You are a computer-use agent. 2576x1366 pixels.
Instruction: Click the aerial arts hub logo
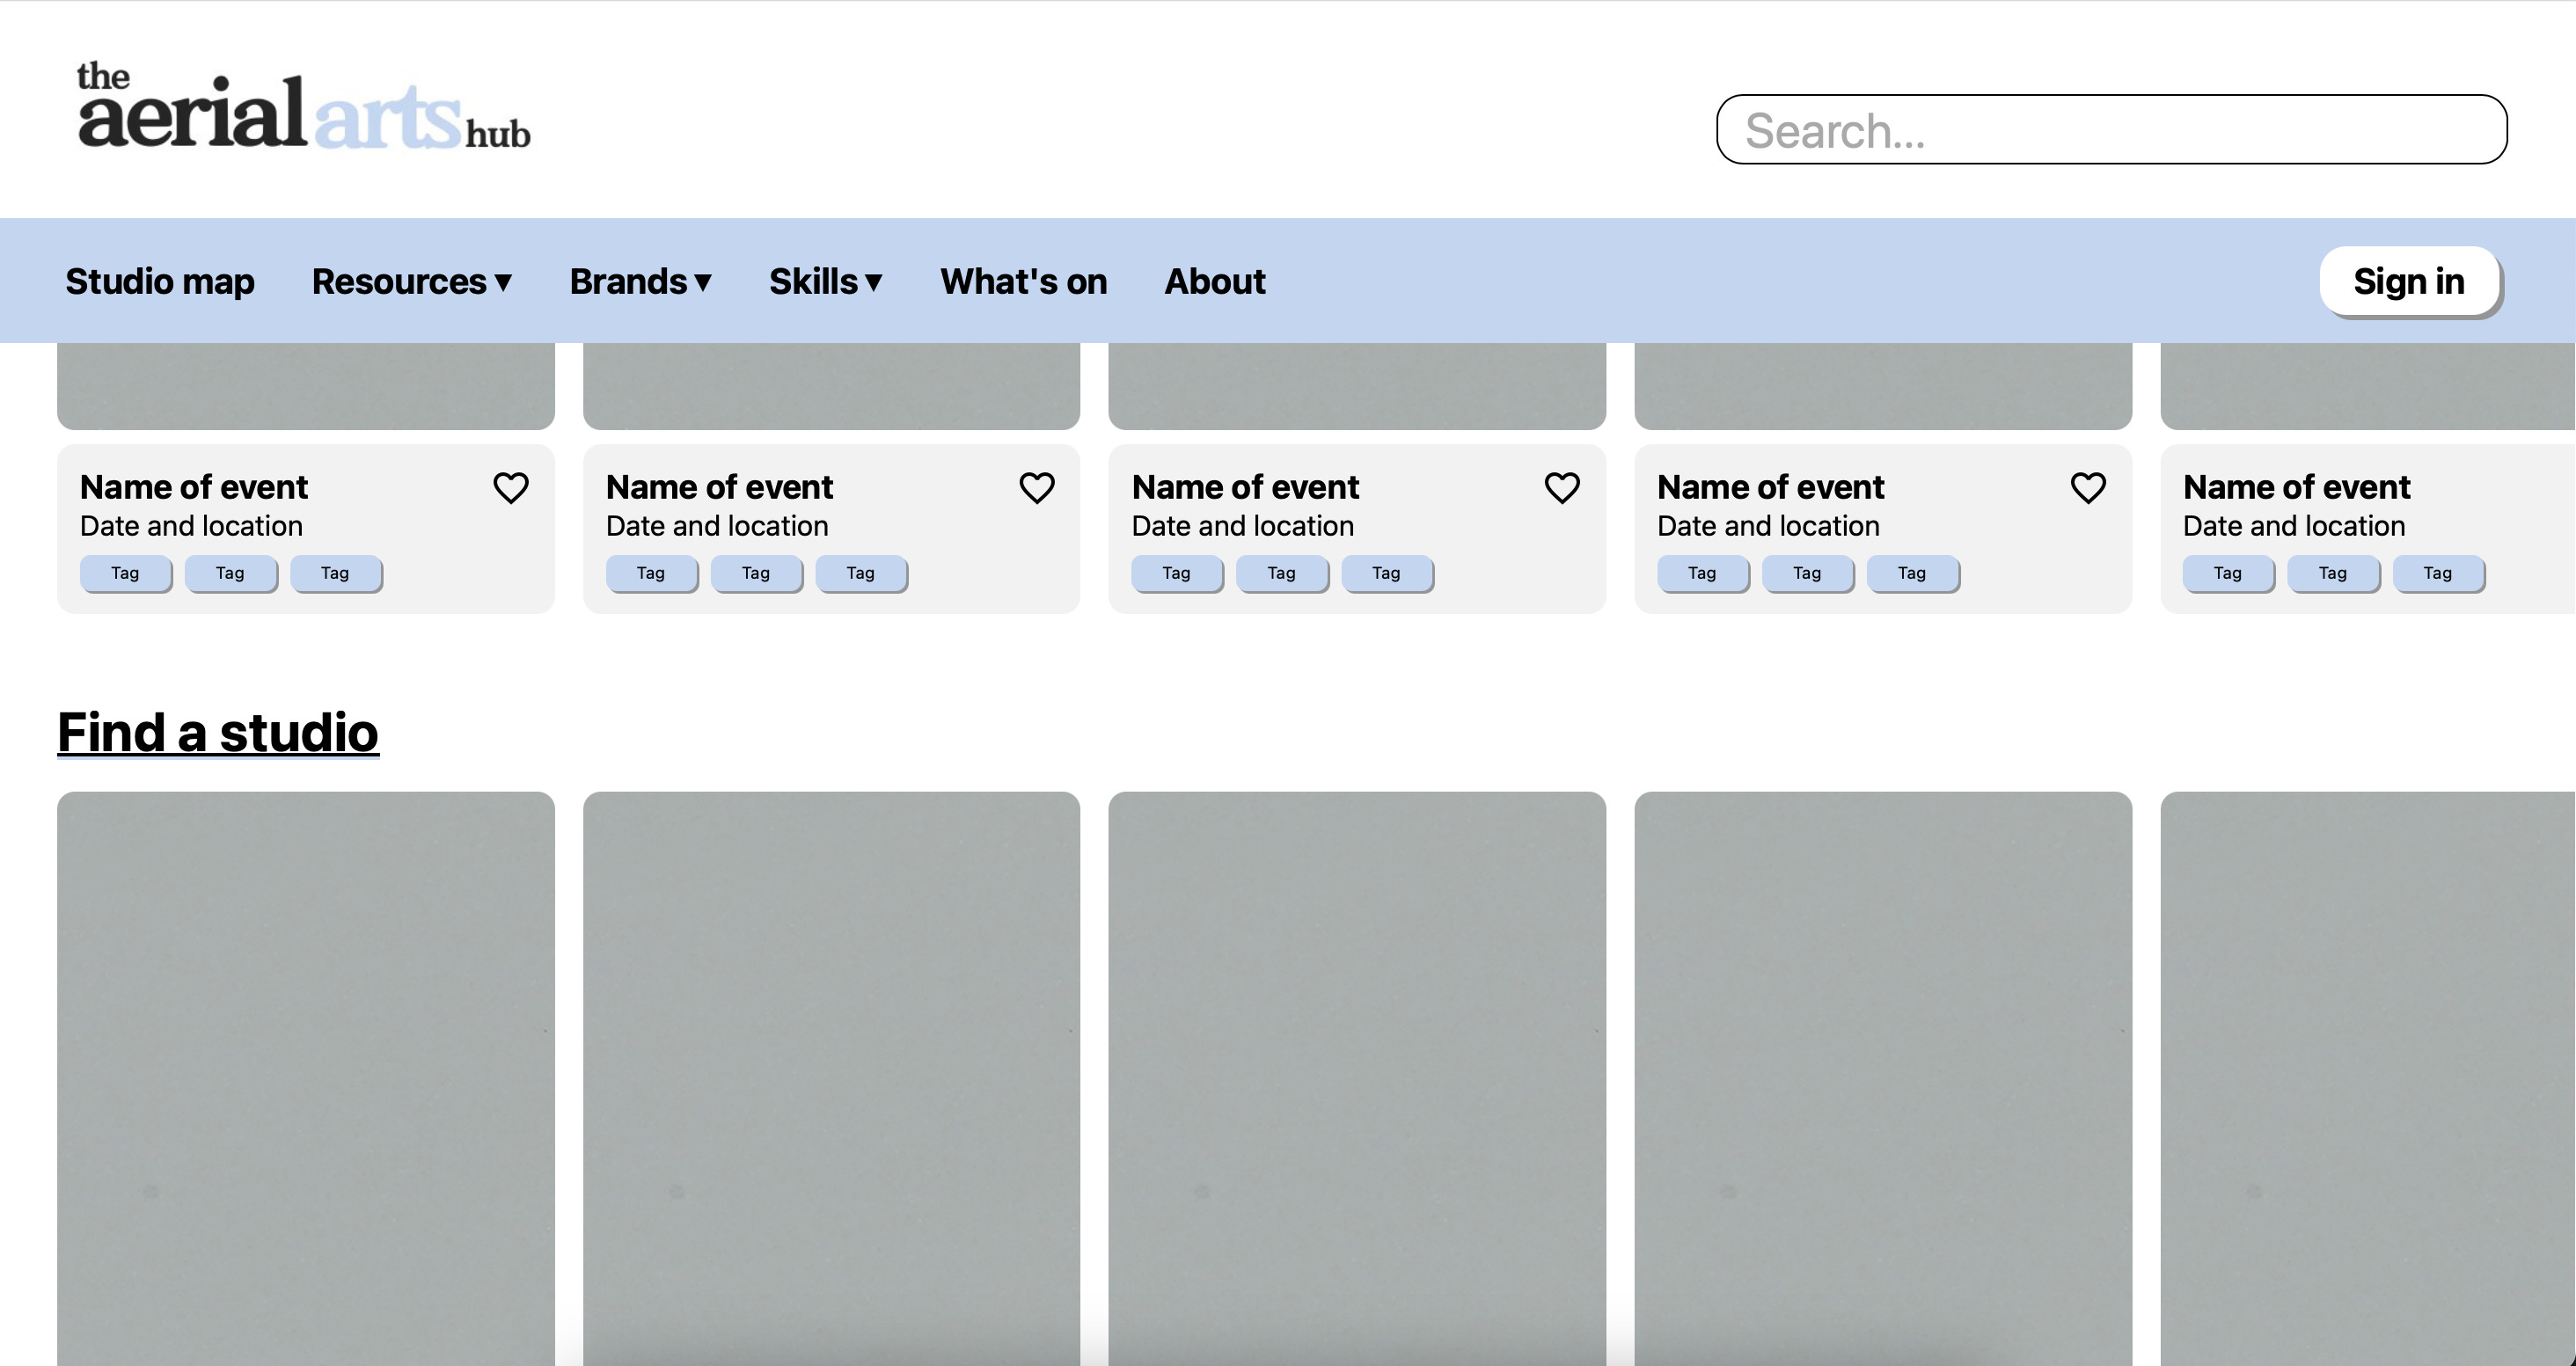[x=304, y=107]
